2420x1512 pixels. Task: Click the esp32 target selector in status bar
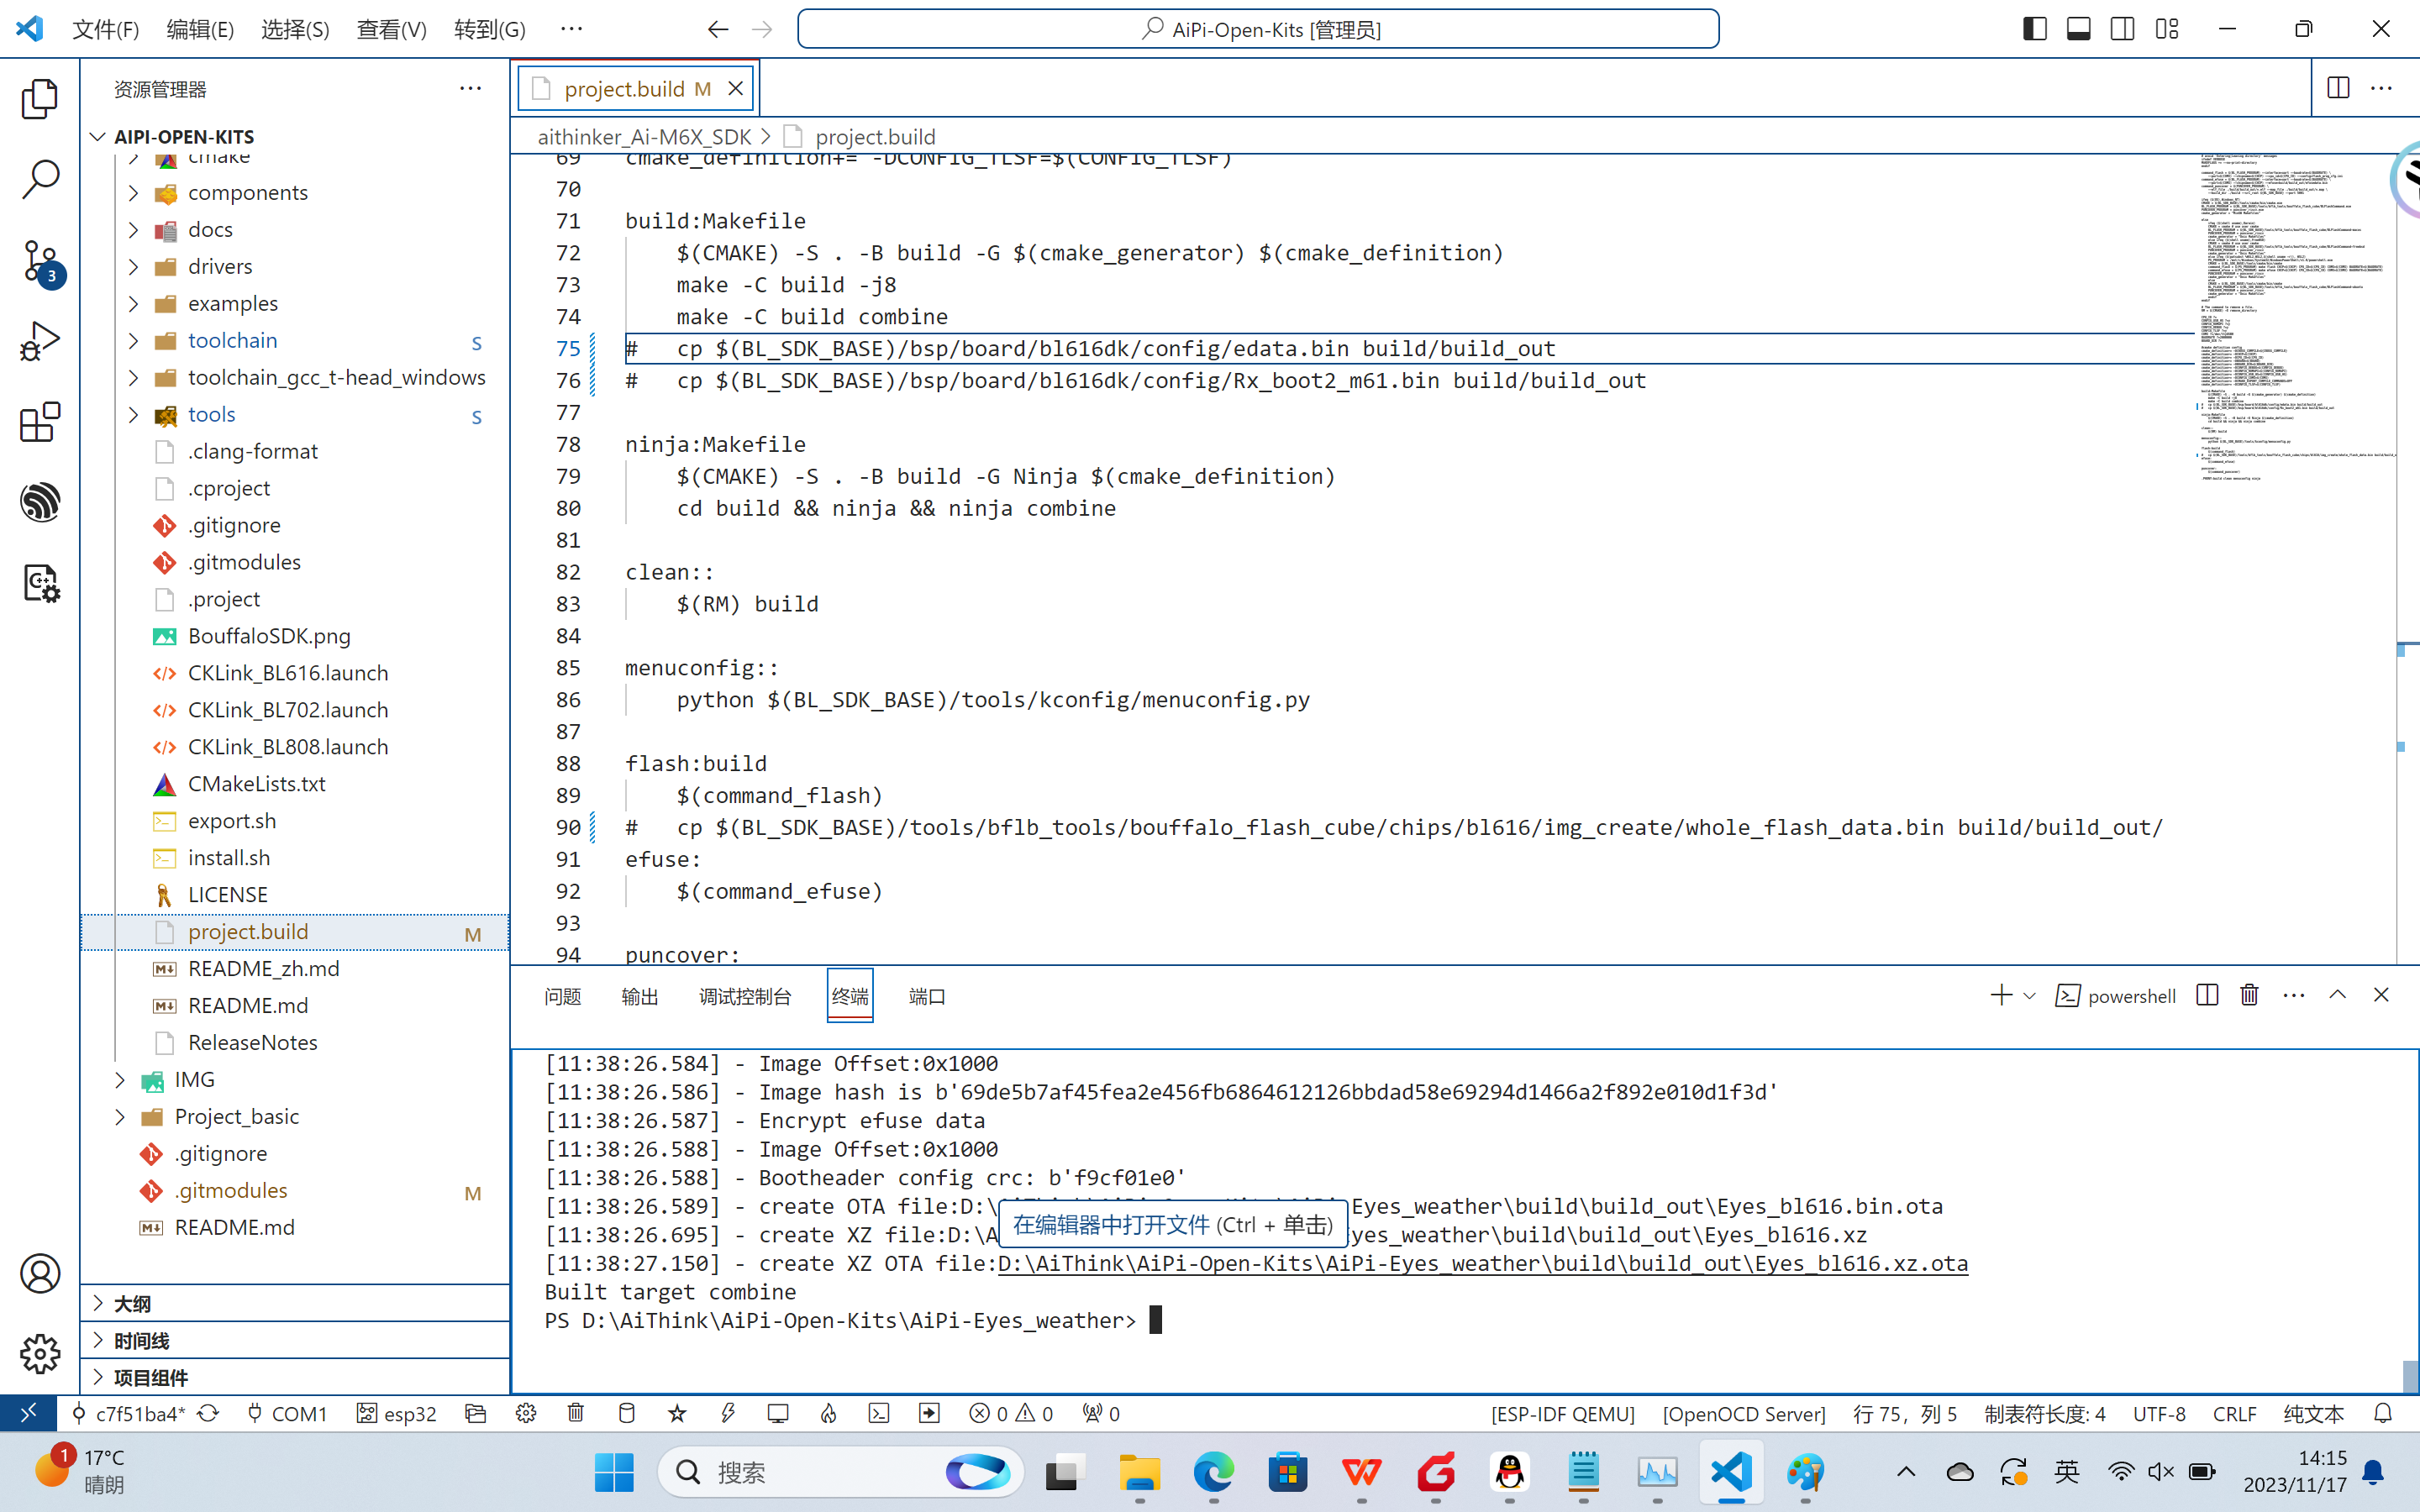pyautogui.click(x=397, y=1413)
